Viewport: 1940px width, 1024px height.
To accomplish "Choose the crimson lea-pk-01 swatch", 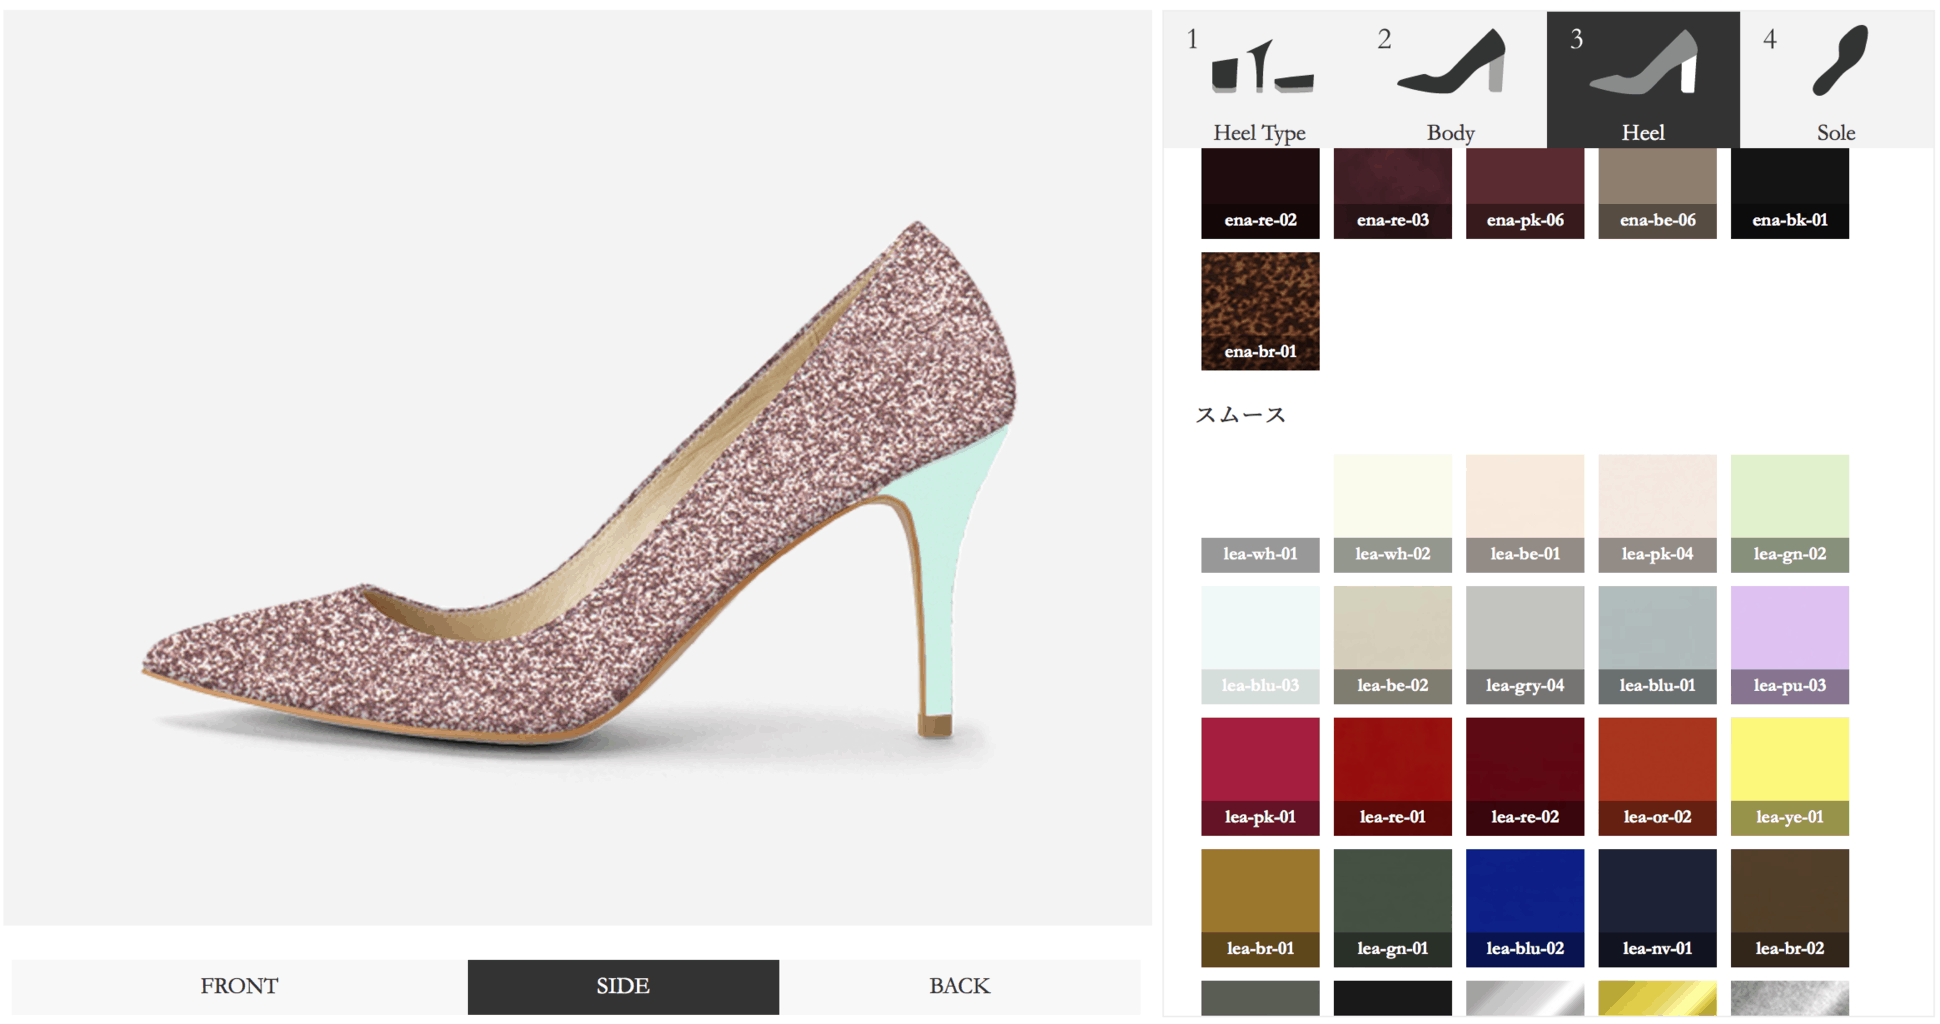I will coord(1260,775).
